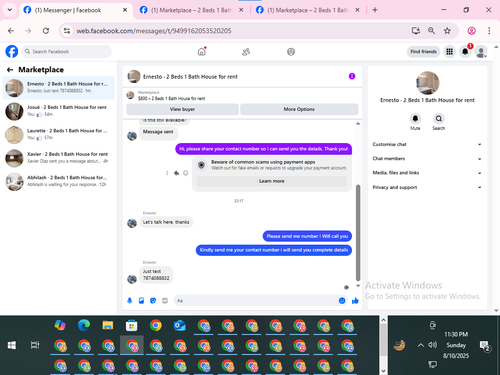Click the Find friends button
The image size is (500, 375).
pyautogui.click(x=423, y=52)
